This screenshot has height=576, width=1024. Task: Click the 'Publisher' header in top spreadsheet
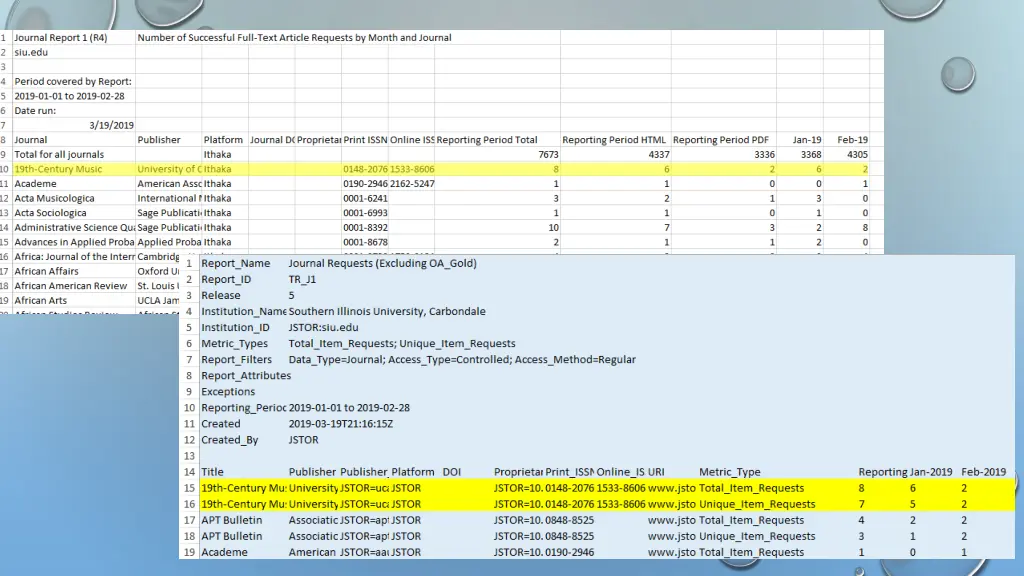[159, 140]
